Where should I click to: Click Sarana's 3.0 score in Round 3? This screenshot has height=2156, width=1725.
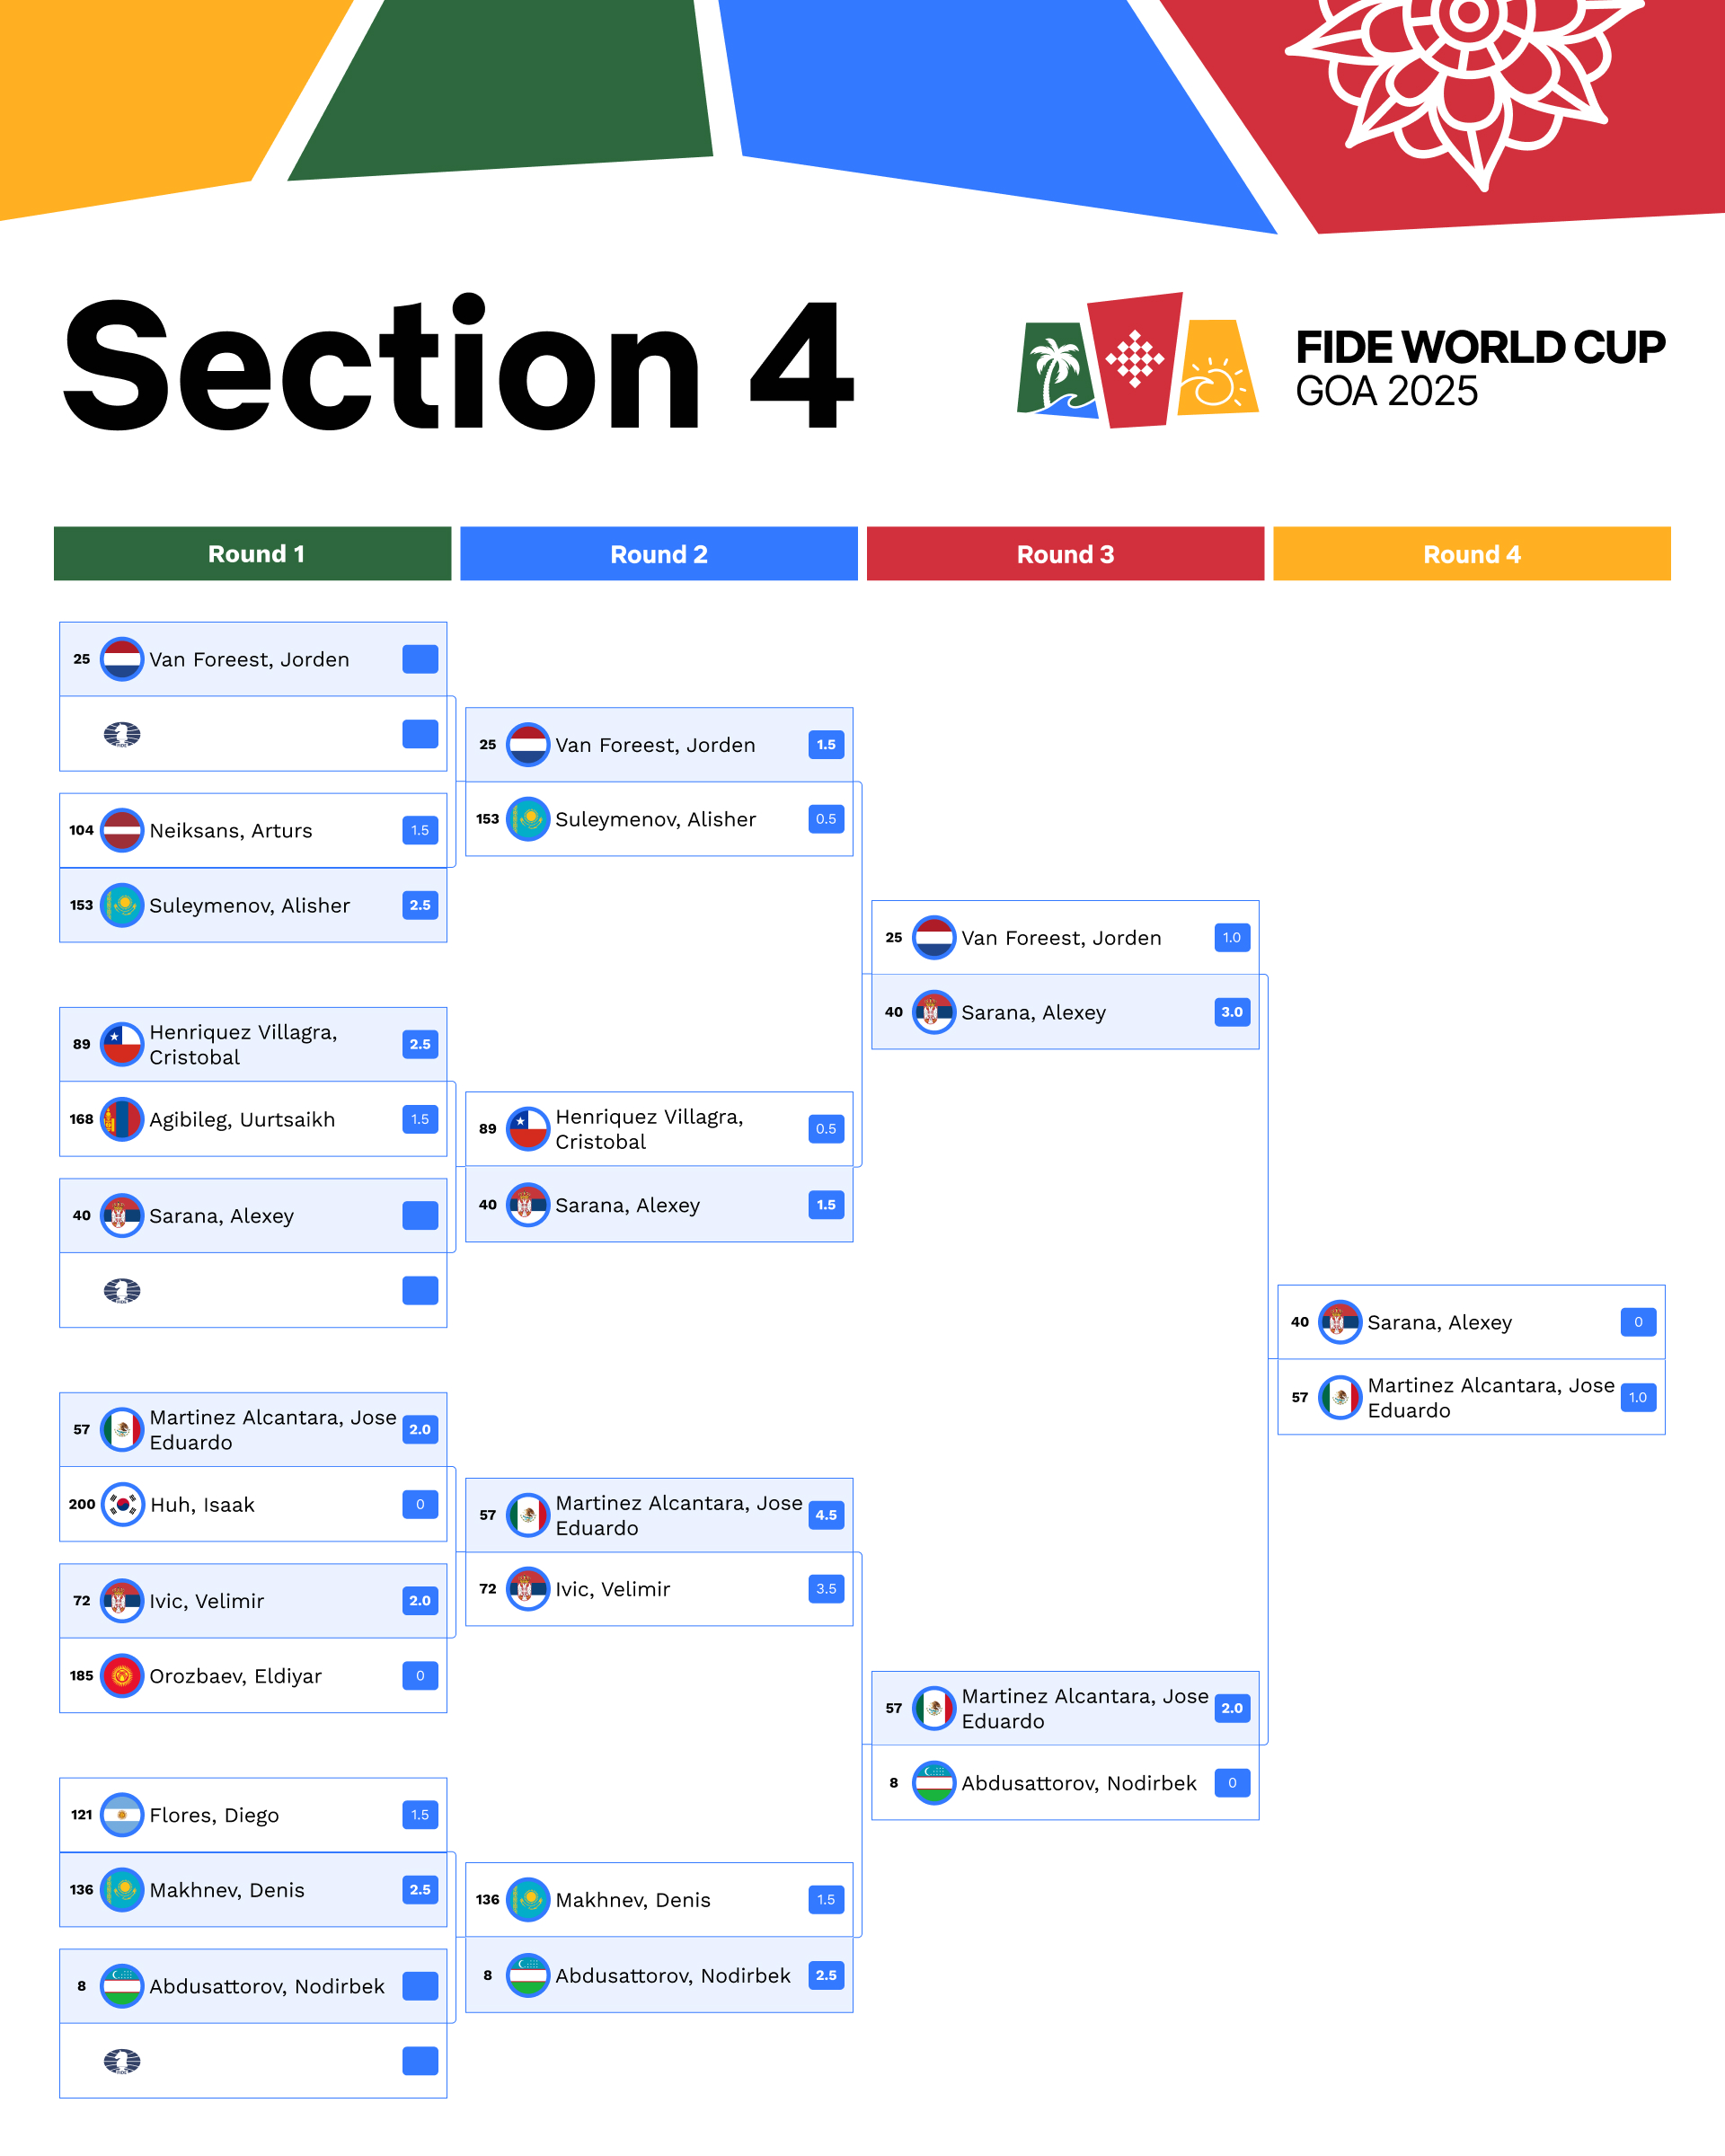click(1232, 1012)
